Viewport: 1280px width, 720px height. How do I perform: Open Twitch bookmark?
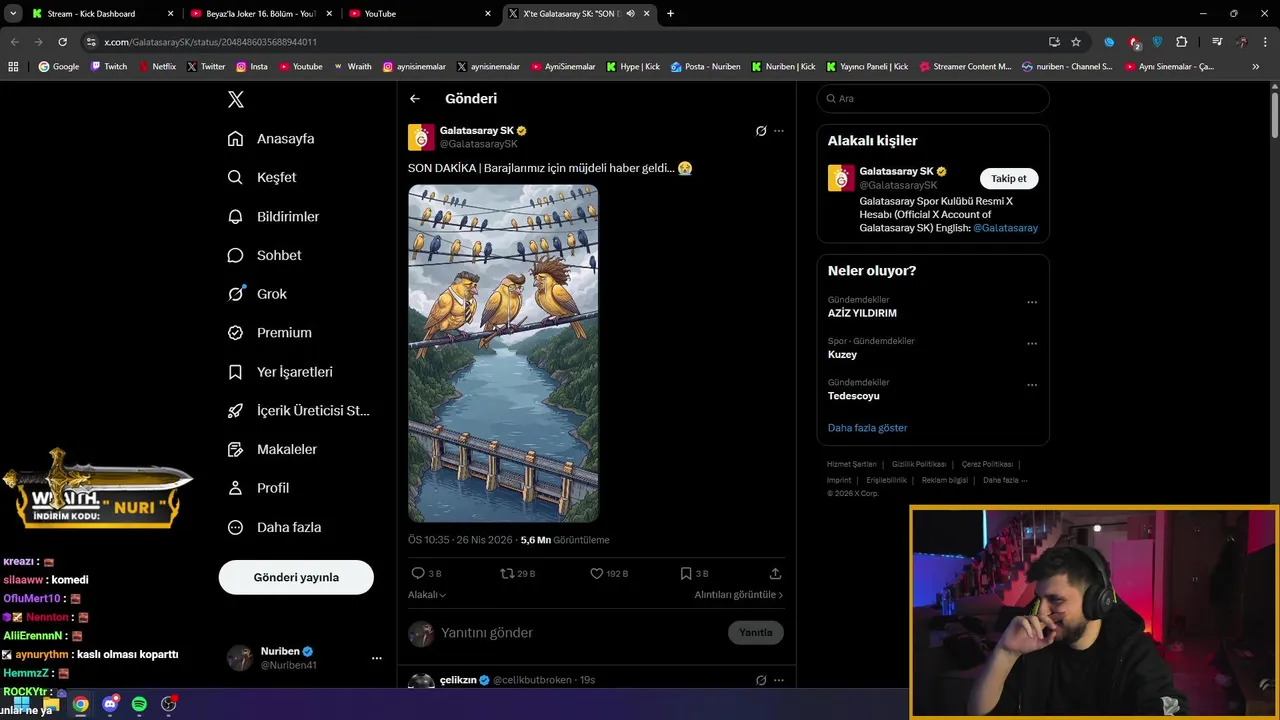click(x=109, y=67)
